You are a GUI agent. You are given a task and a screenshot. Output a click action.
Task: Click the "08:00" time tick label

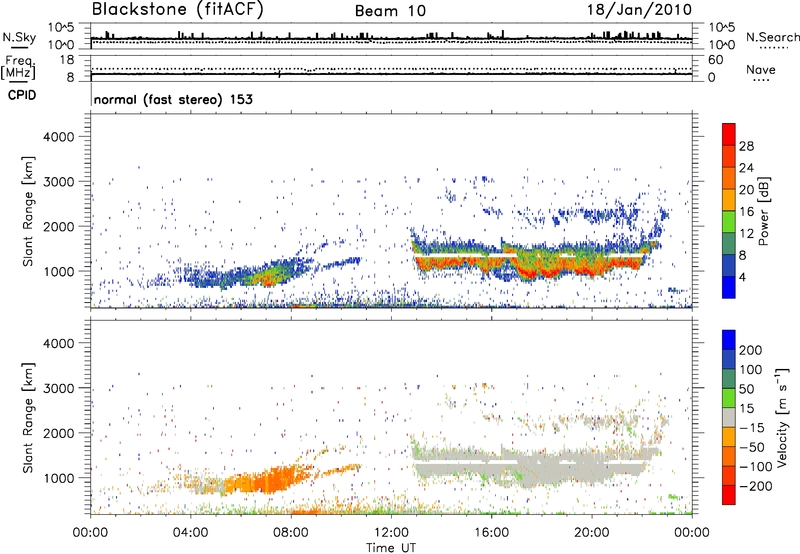(x=291, y=533)
